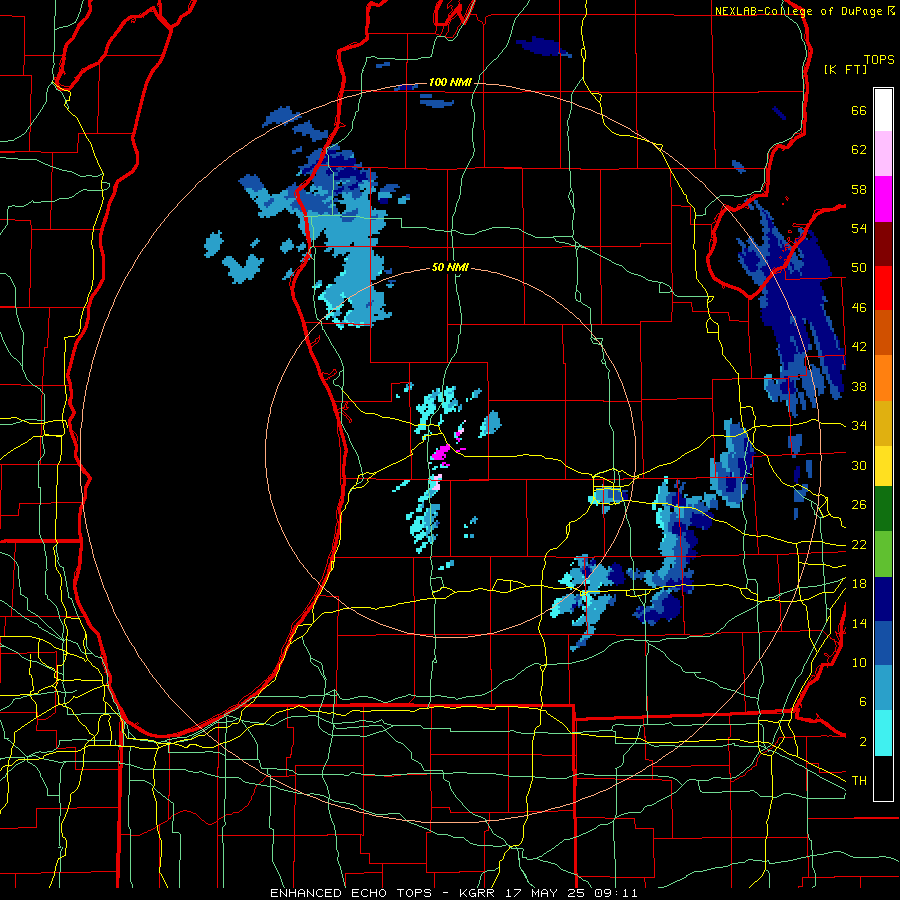Viewport: 900px width, 900px height.
Task: Click the yellow 34 kft legend swatch
Action: click(x=883, y=466)
